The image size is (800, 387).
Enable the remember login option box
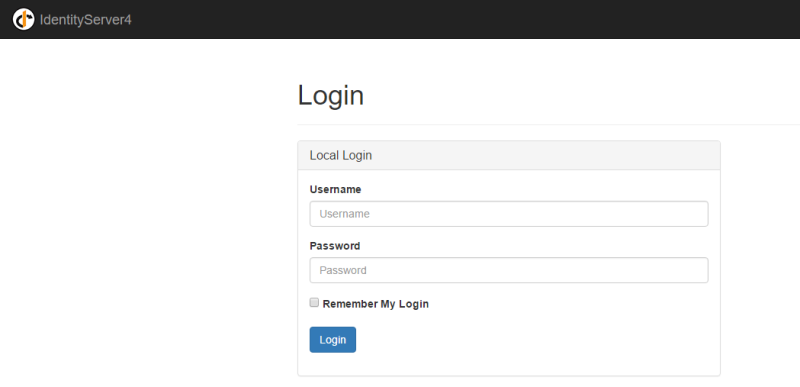314,302
